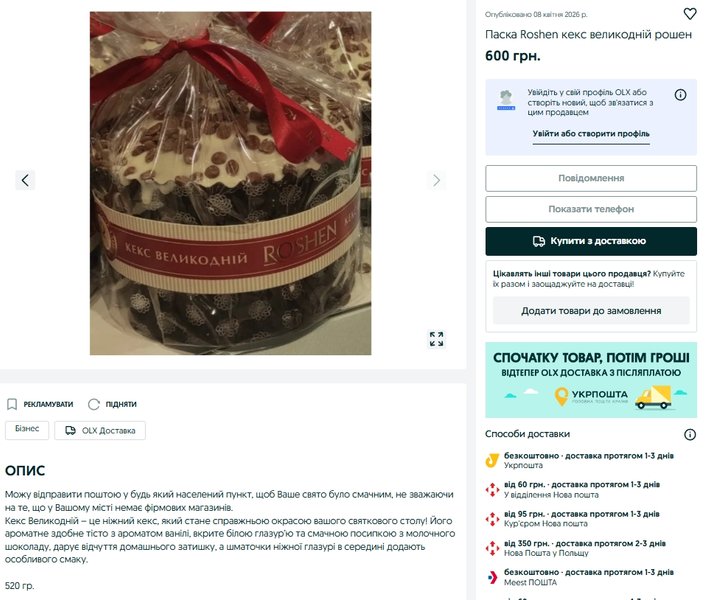Select the OLX Доставка tag
The image size is (705, 600).
point(100,430)
